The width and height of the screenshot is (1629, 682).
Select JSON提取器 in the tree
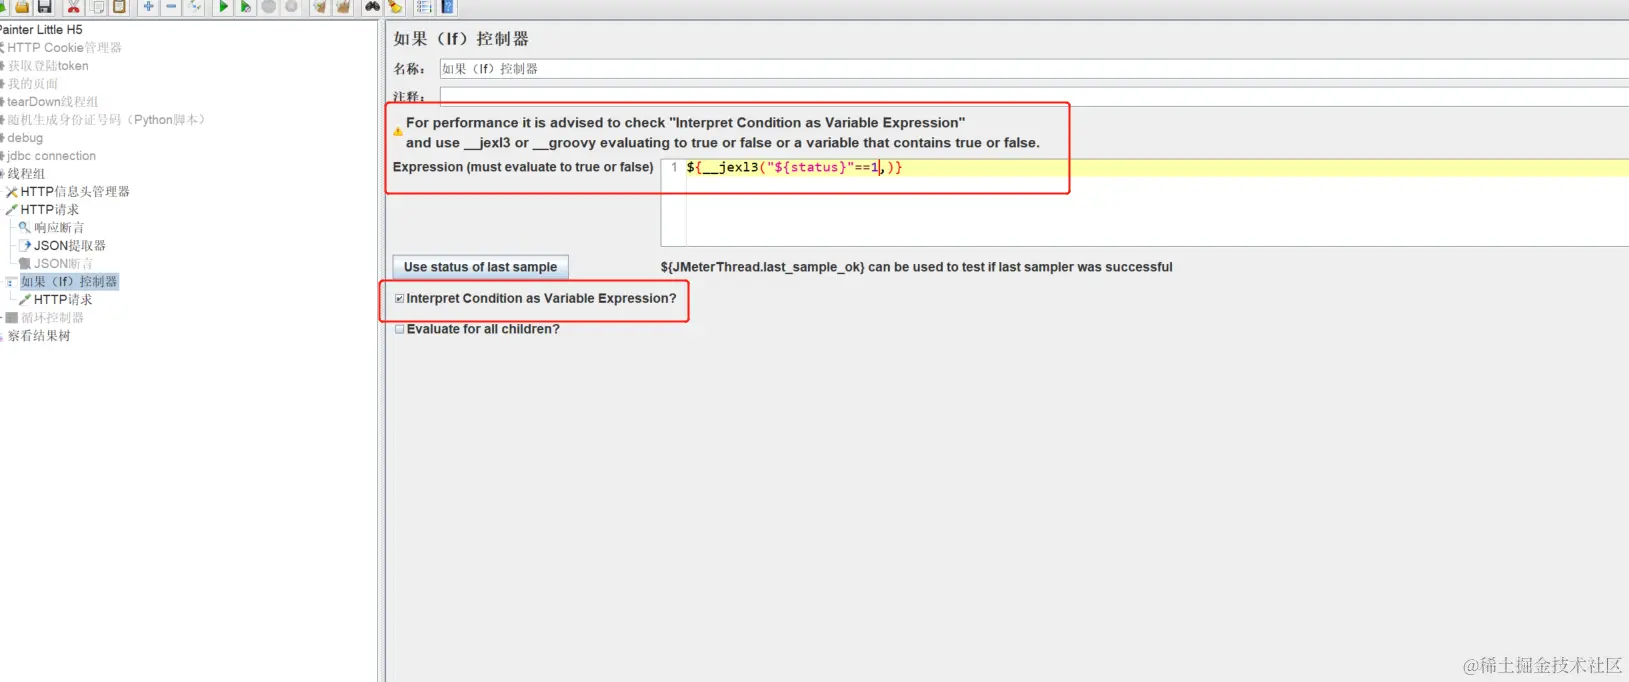(x=70, y=246)
